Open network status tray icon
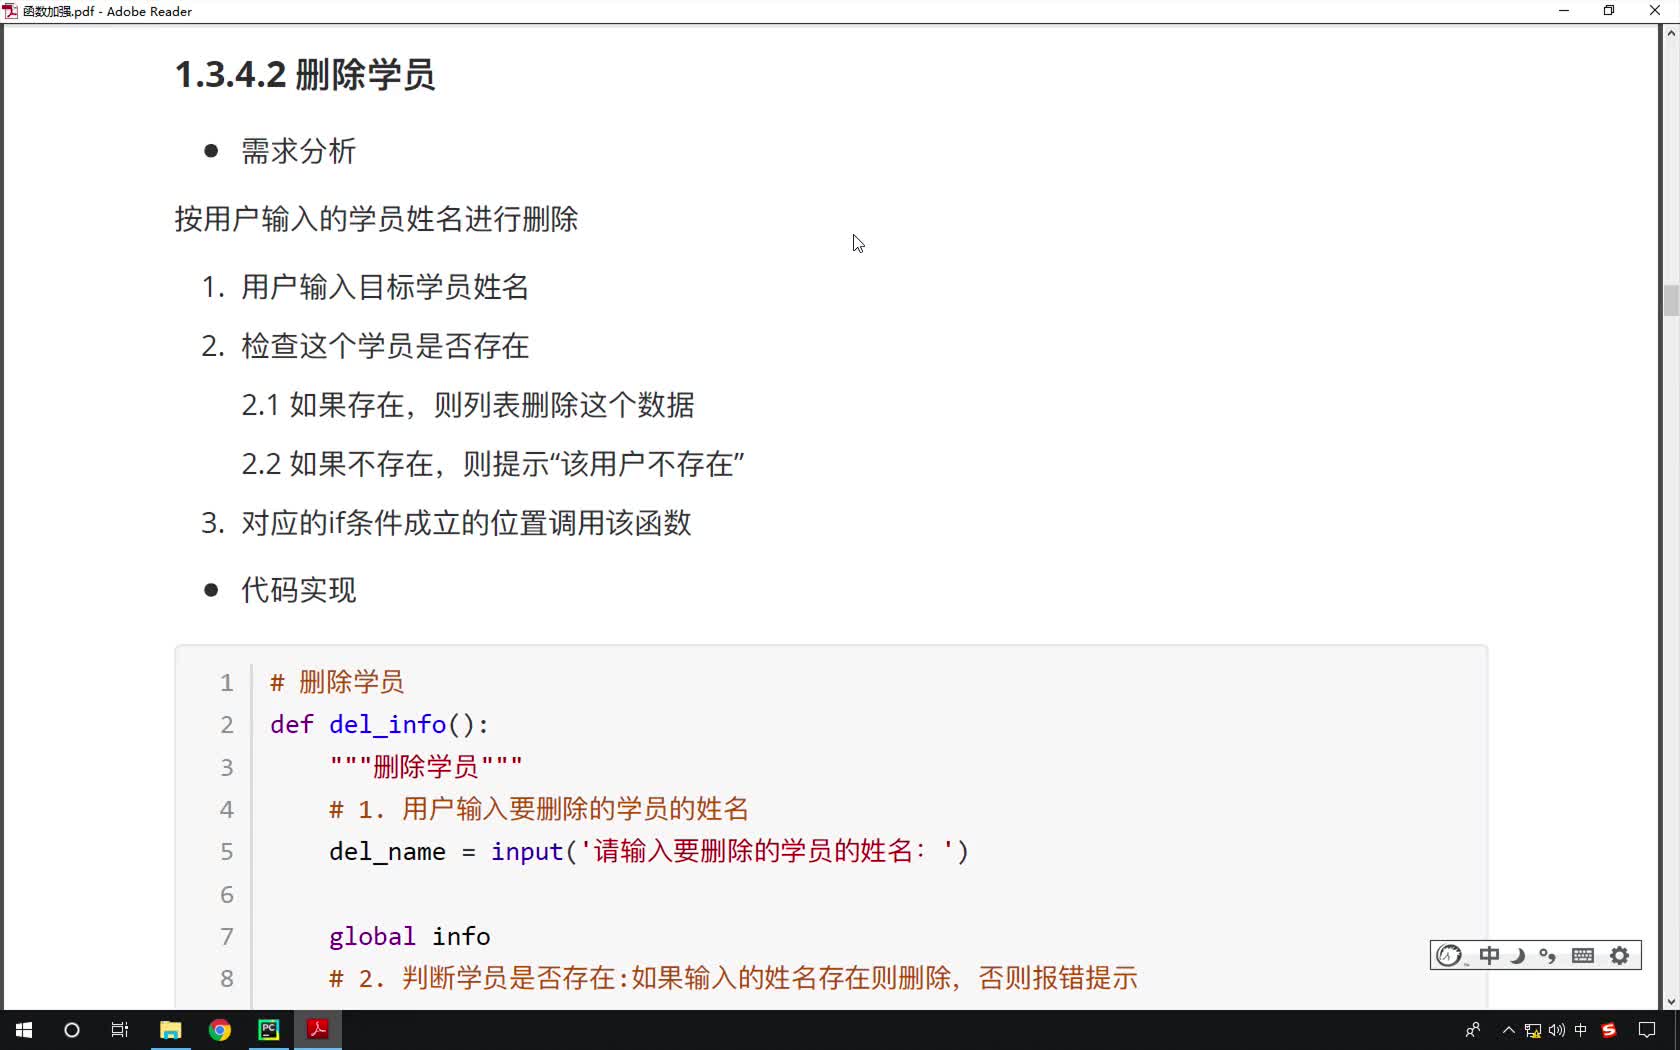The image size is (1680, 1050). [x=1533, y=1030]
